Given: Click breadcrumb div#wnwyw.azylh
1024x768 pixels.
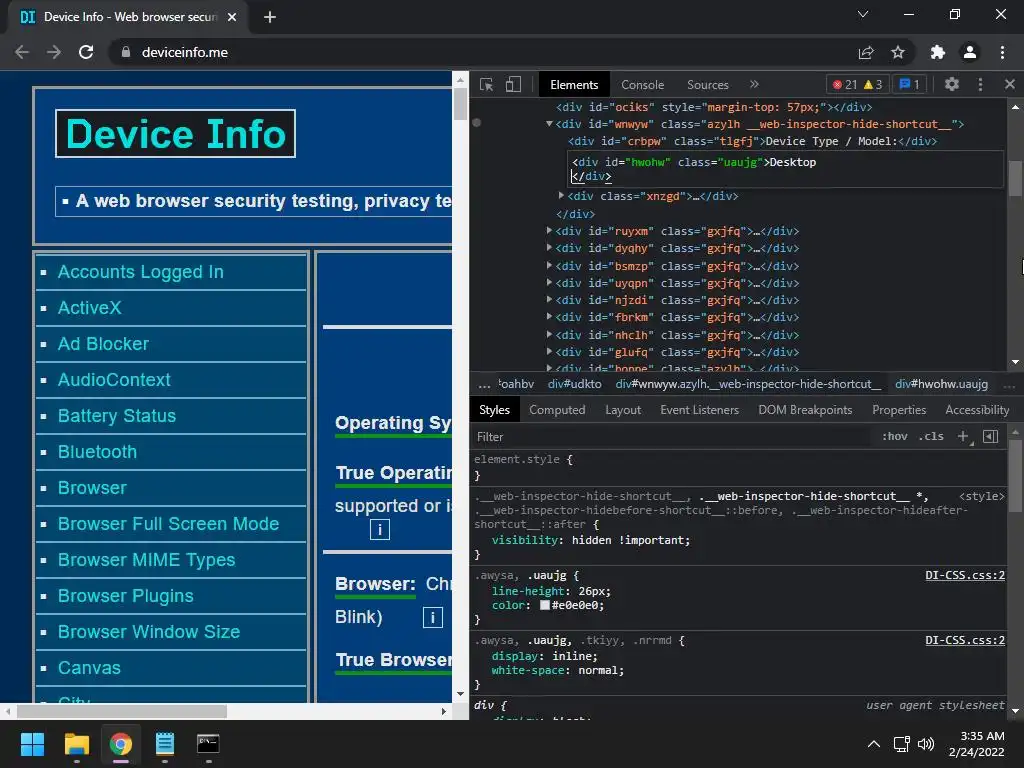Looking at the screenshot, I should pos(748,384).
